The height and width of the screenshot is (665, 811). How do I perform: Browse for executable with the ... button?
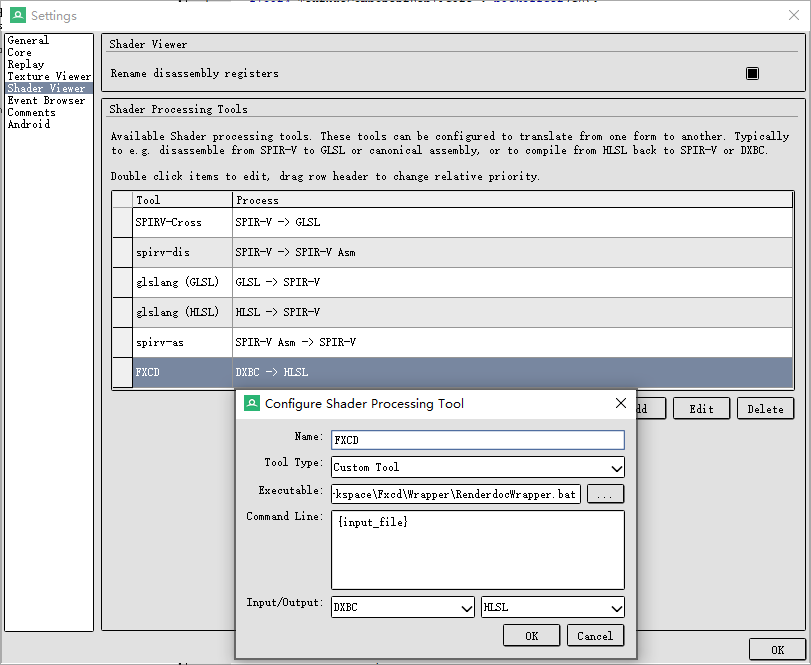[605, 494]
